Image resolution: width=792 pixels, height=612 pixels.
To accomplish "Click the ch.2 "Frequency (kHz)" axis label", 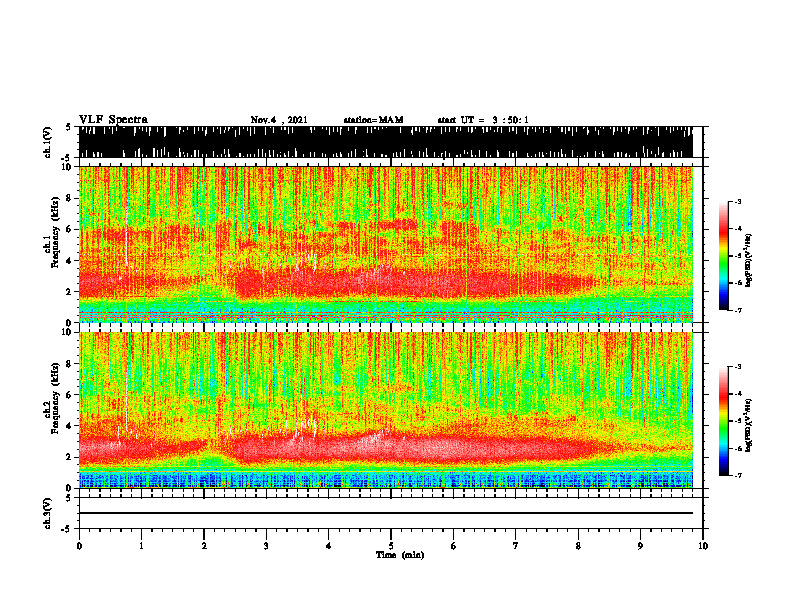I will 55,398.
